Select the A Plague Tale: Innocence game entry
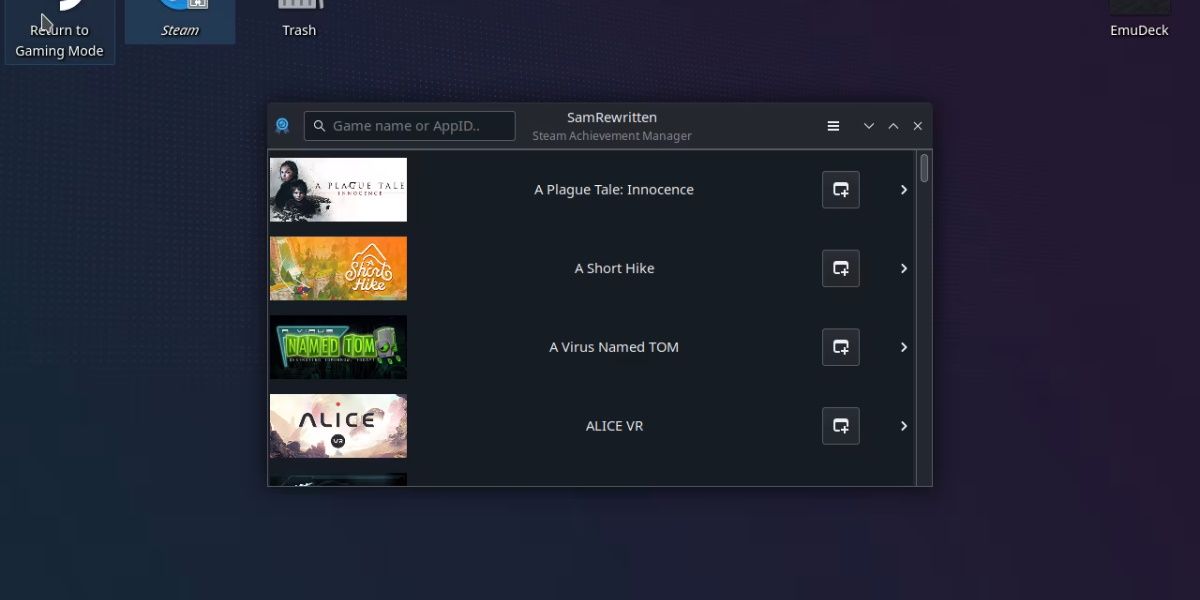The height and width of the screenshot is (600, 1200). 613,189
